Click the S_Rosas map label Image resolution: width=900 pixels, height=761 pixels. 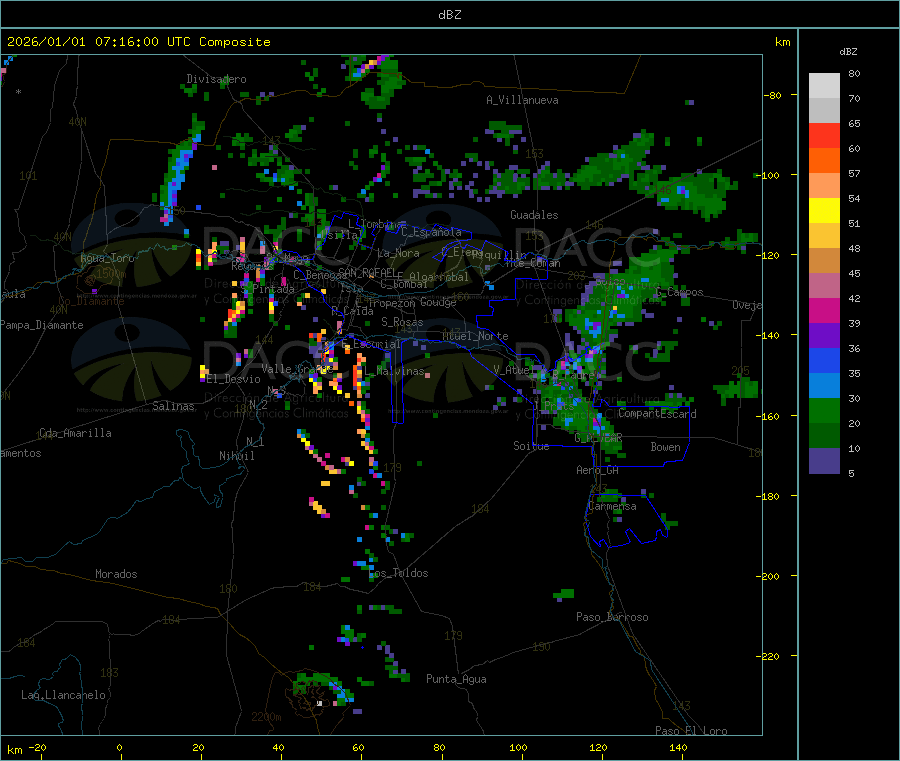pos(402,322)
